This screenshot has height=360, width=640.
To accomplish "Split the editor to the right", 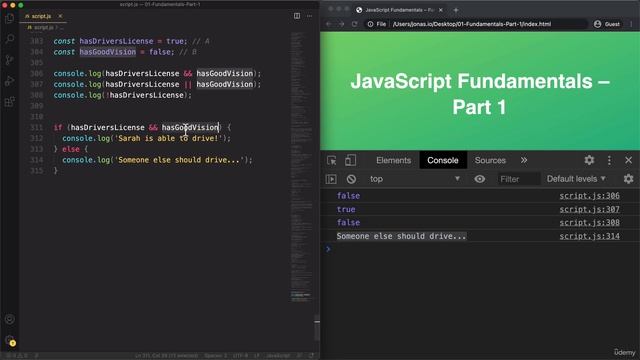I will tap(297, 16).
